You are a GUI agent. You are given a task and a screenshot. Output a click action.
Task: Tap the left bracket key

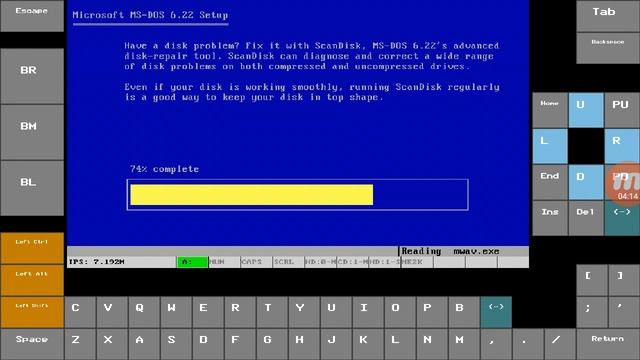592,280
